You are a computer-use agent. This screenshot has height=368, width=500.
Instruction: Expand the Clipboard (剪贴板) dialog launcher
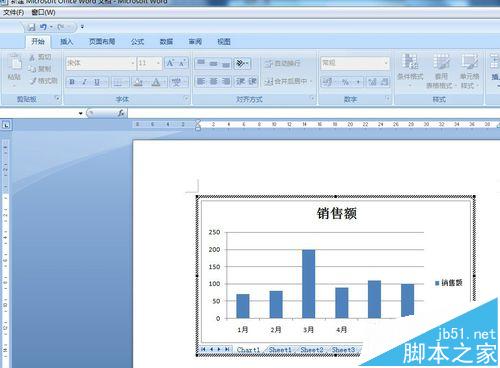tap(57, 98)
